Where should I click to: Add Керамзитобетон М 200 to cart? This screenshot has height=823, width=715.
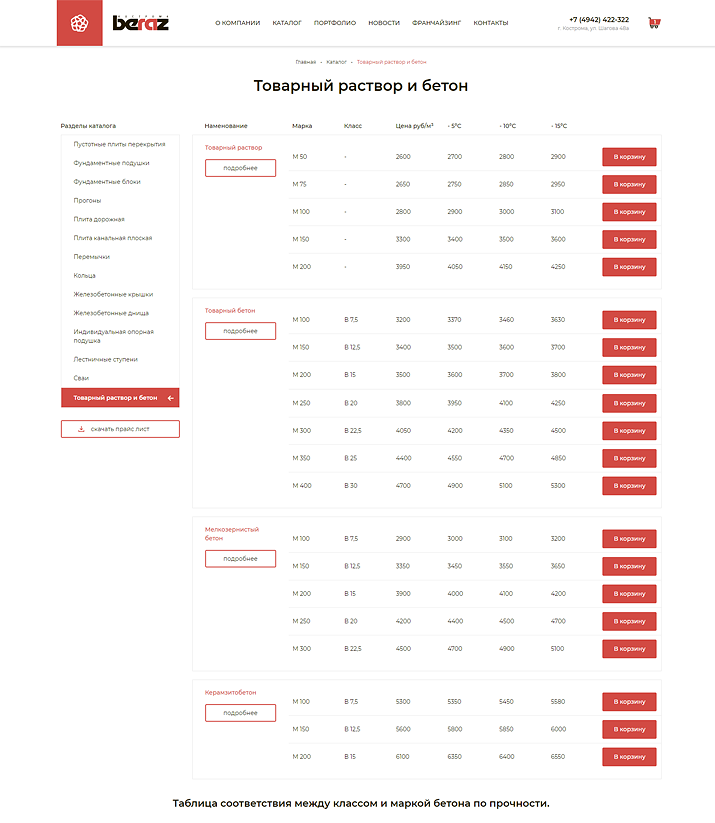pos(629,757)
